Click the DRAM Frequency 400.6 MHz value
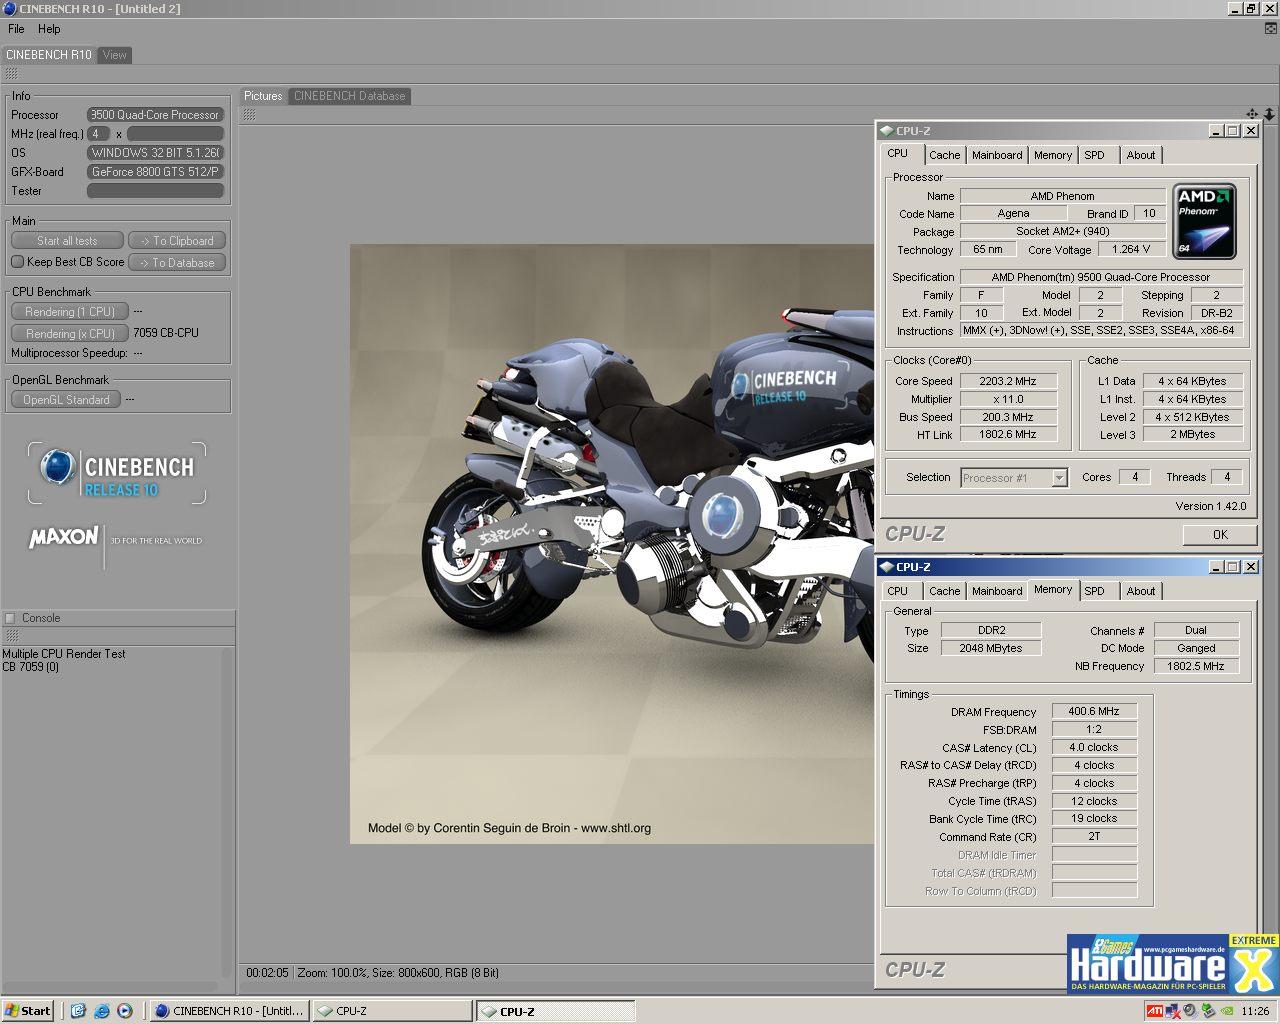 tap(1094, 712)
